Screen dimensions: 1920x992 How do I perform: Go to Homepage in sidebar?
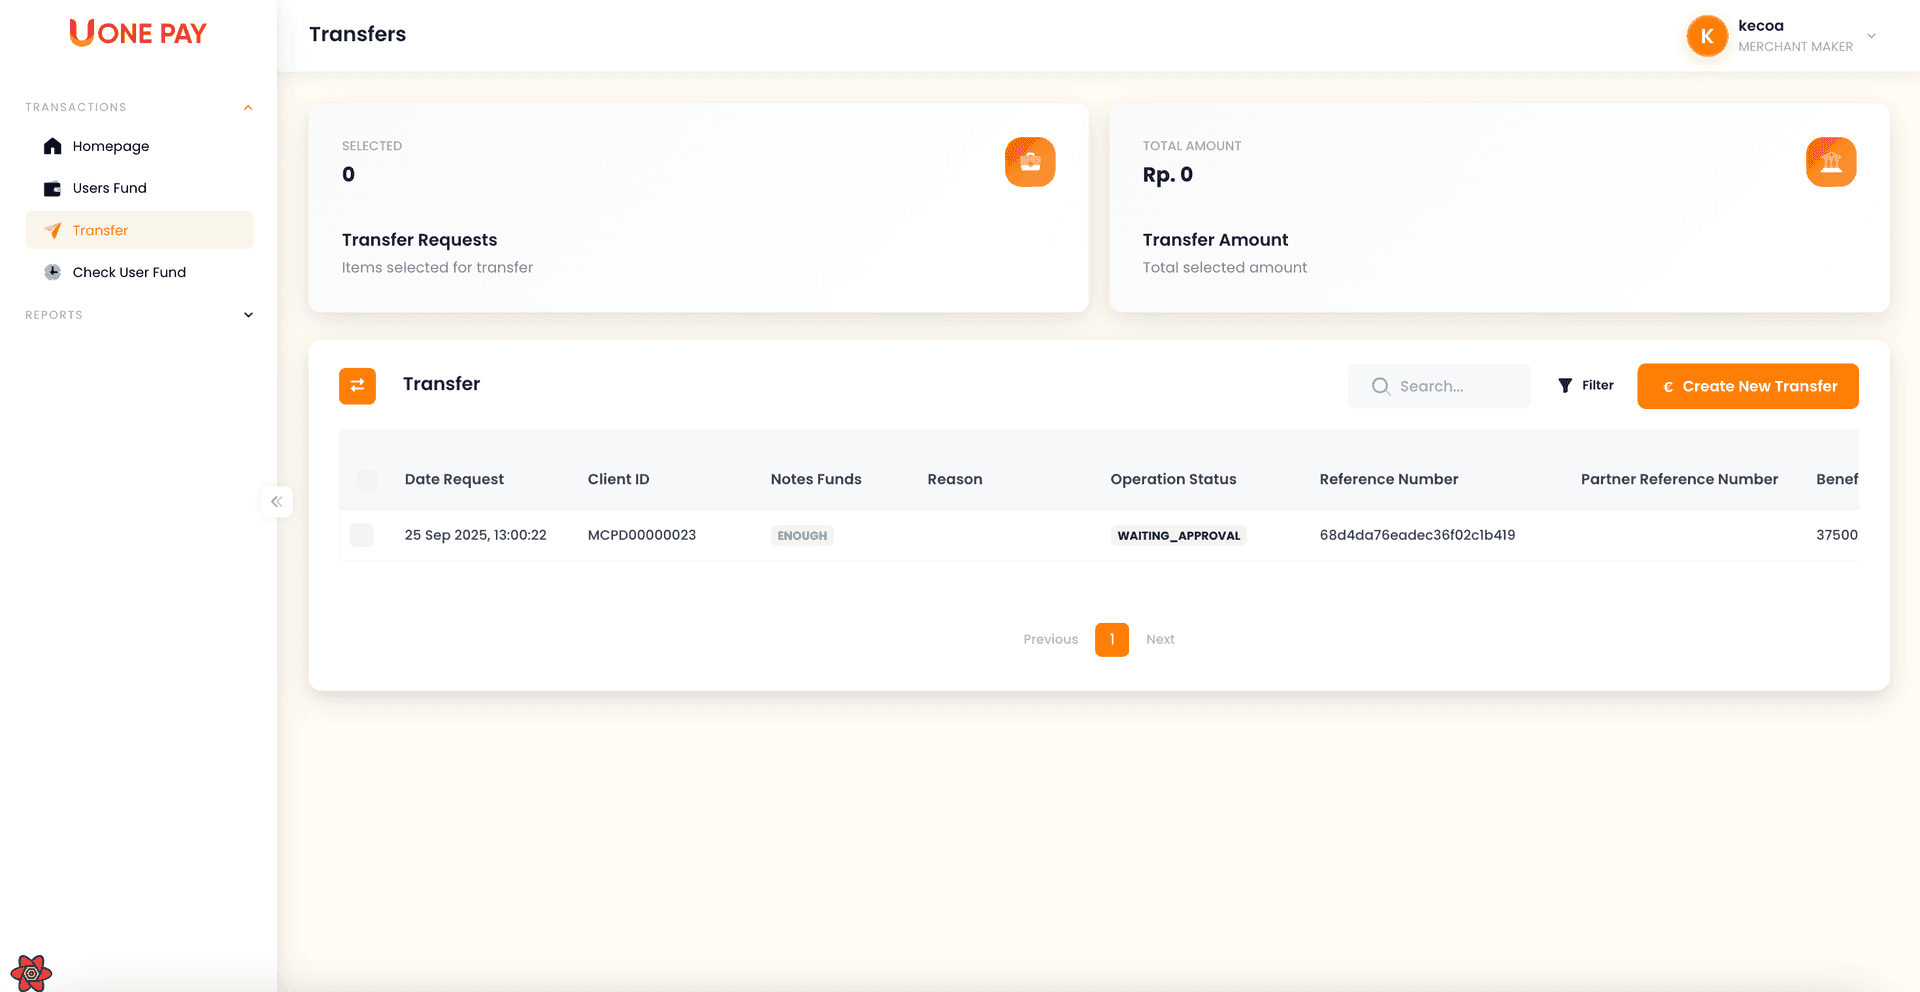(110, 146)
